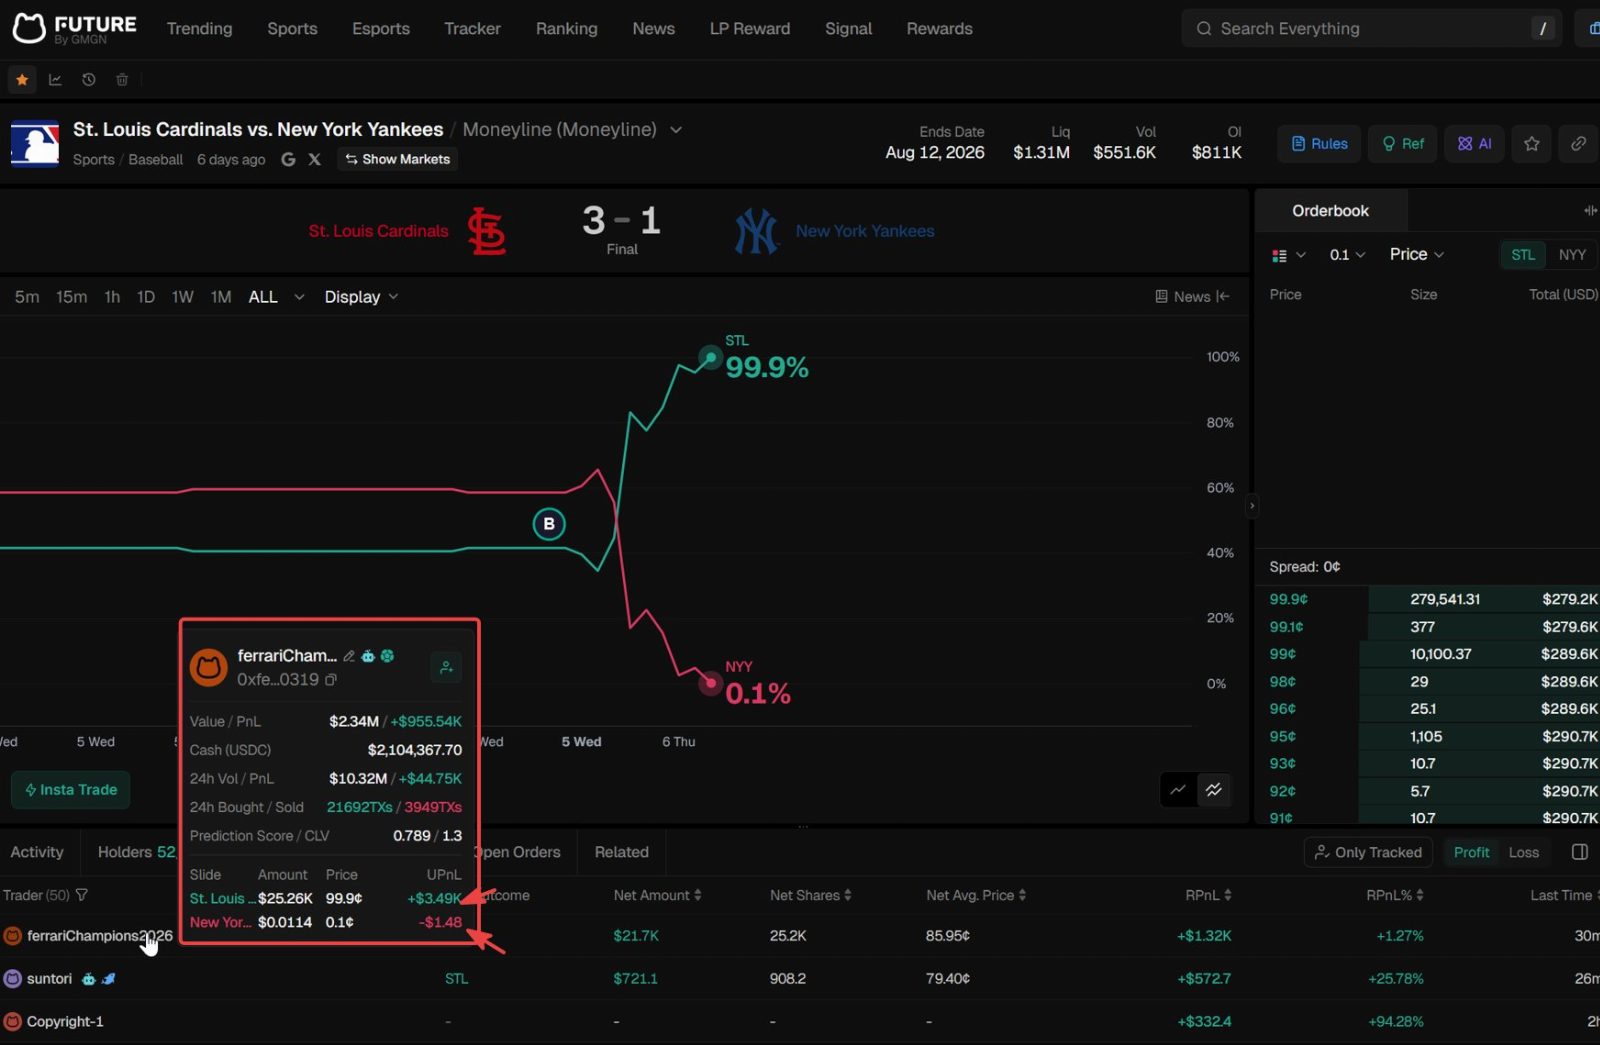Image resolution: width=1600 pixels, height=1045 pixels.
Task: Switch to the dual-line chart view icon
Action: [1214, 790]
